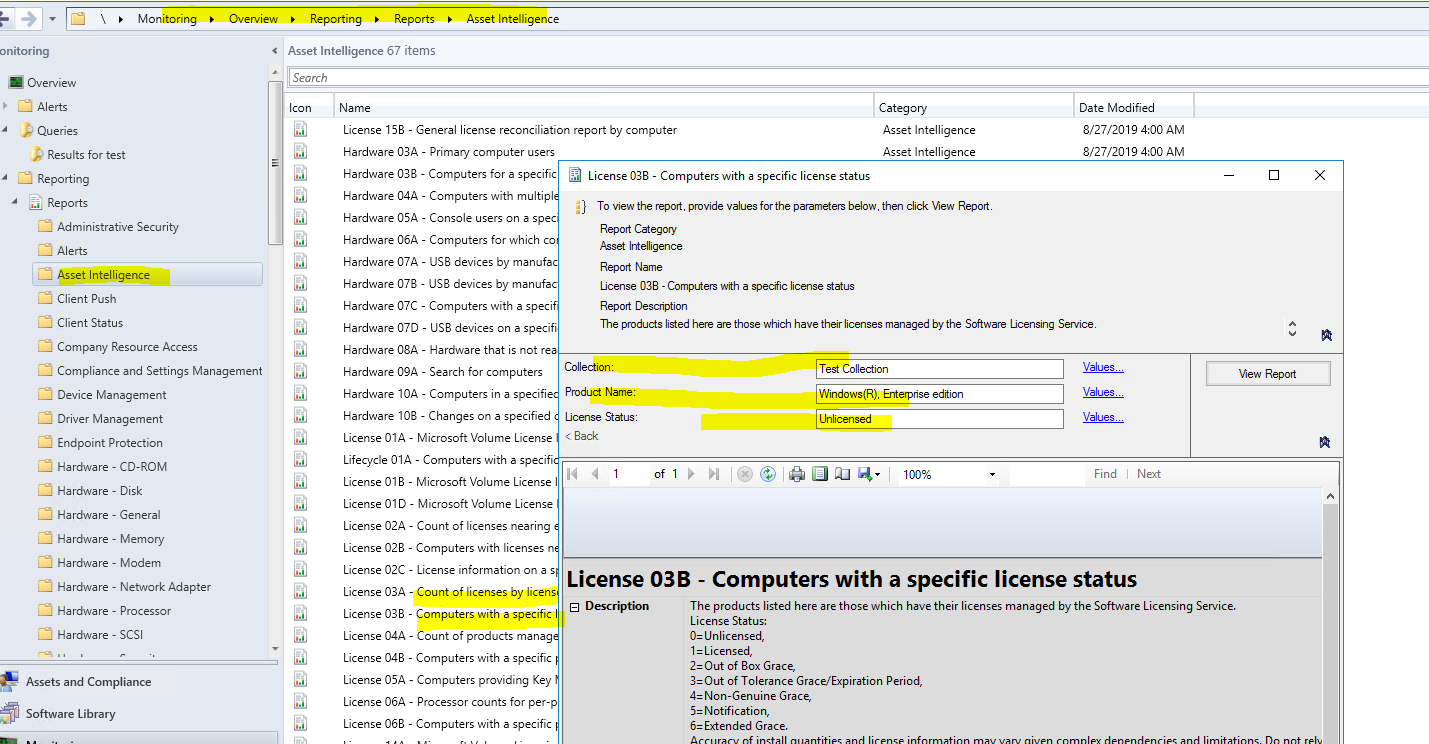Click the navigation back arrow

pos(4,18)
